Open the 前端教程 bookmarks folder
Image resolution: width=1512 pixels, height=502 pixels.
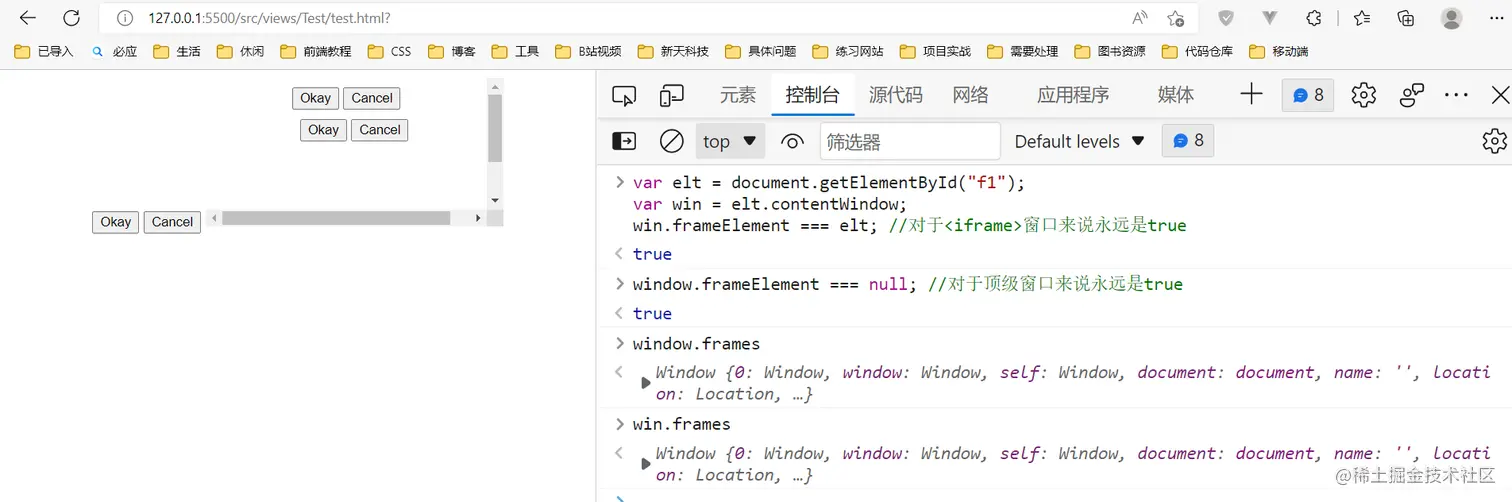pyautogui.click(x=316, y=51)
